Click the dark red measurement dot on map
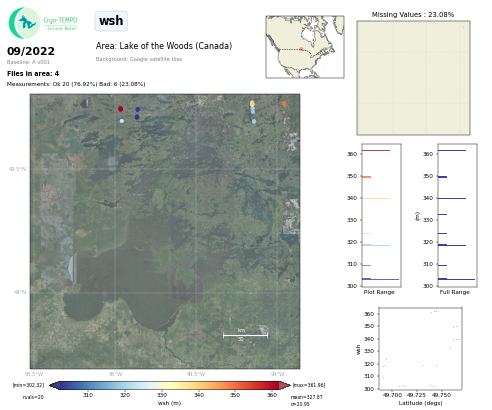 pos(121,109)
